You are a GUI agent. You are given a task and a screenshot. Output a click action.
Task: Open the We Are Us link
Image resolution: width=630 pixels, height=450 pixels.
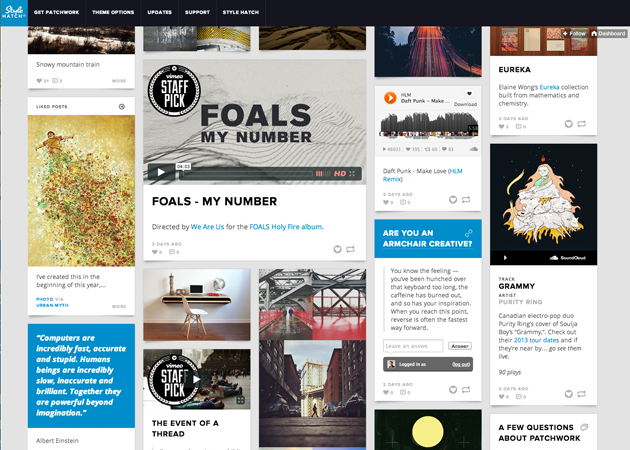(x=207, y=227)
